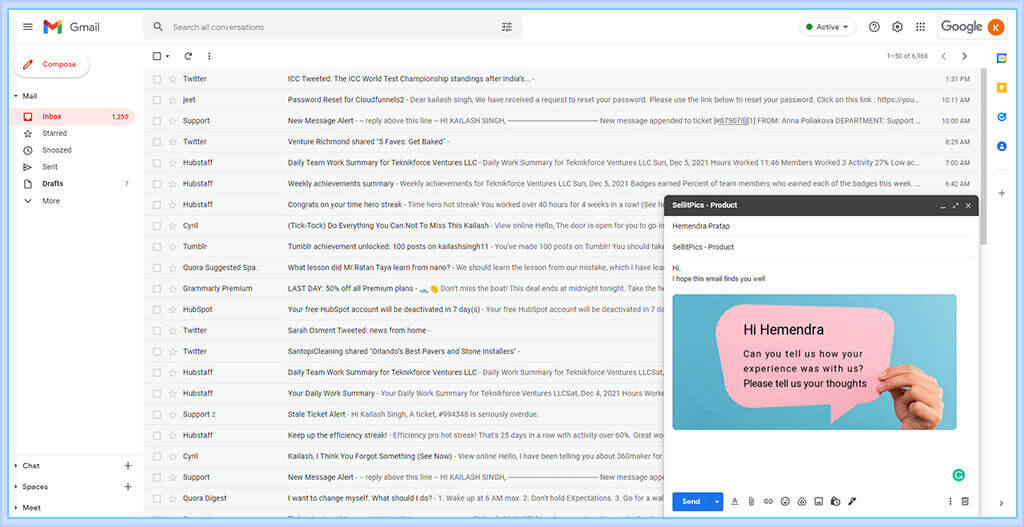Open the Google apps grid
This screenshot has height=527, width=1024.
coord(920,27)
